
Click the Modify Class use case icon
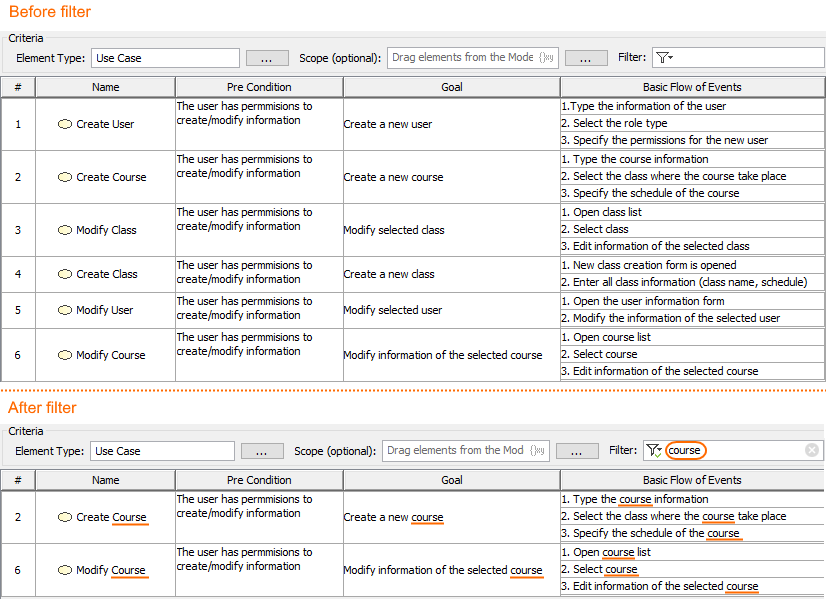65,230
